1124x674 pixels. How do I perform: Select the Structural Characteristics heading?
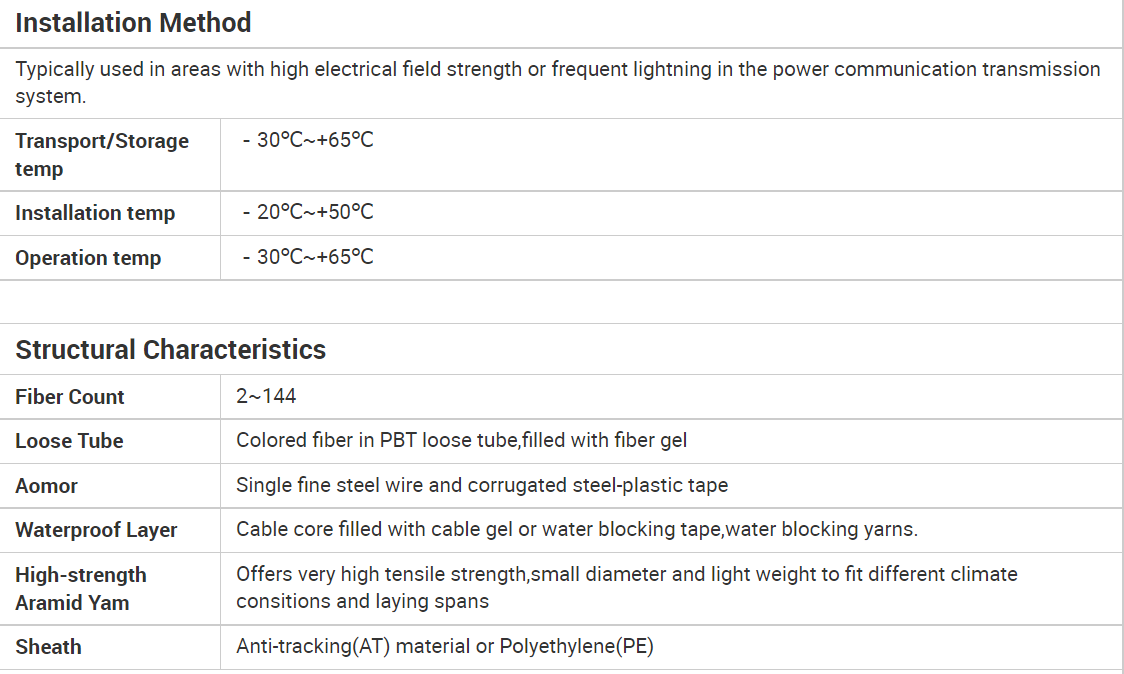pos(171,350)
